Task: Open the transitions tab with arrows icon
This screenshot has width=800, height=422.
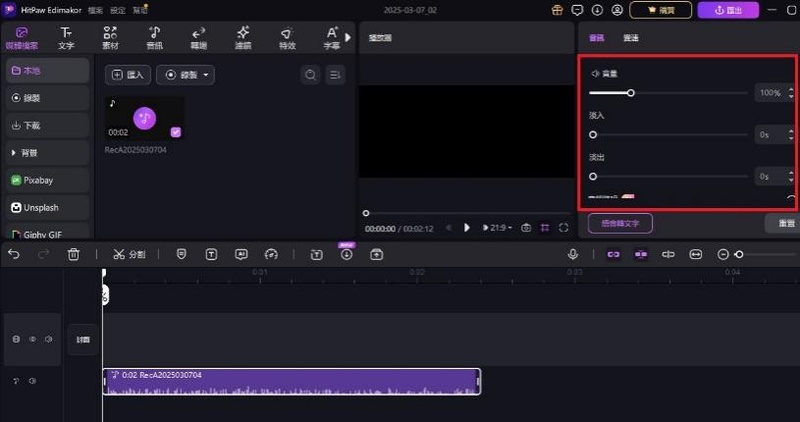Action: (198, 38)
